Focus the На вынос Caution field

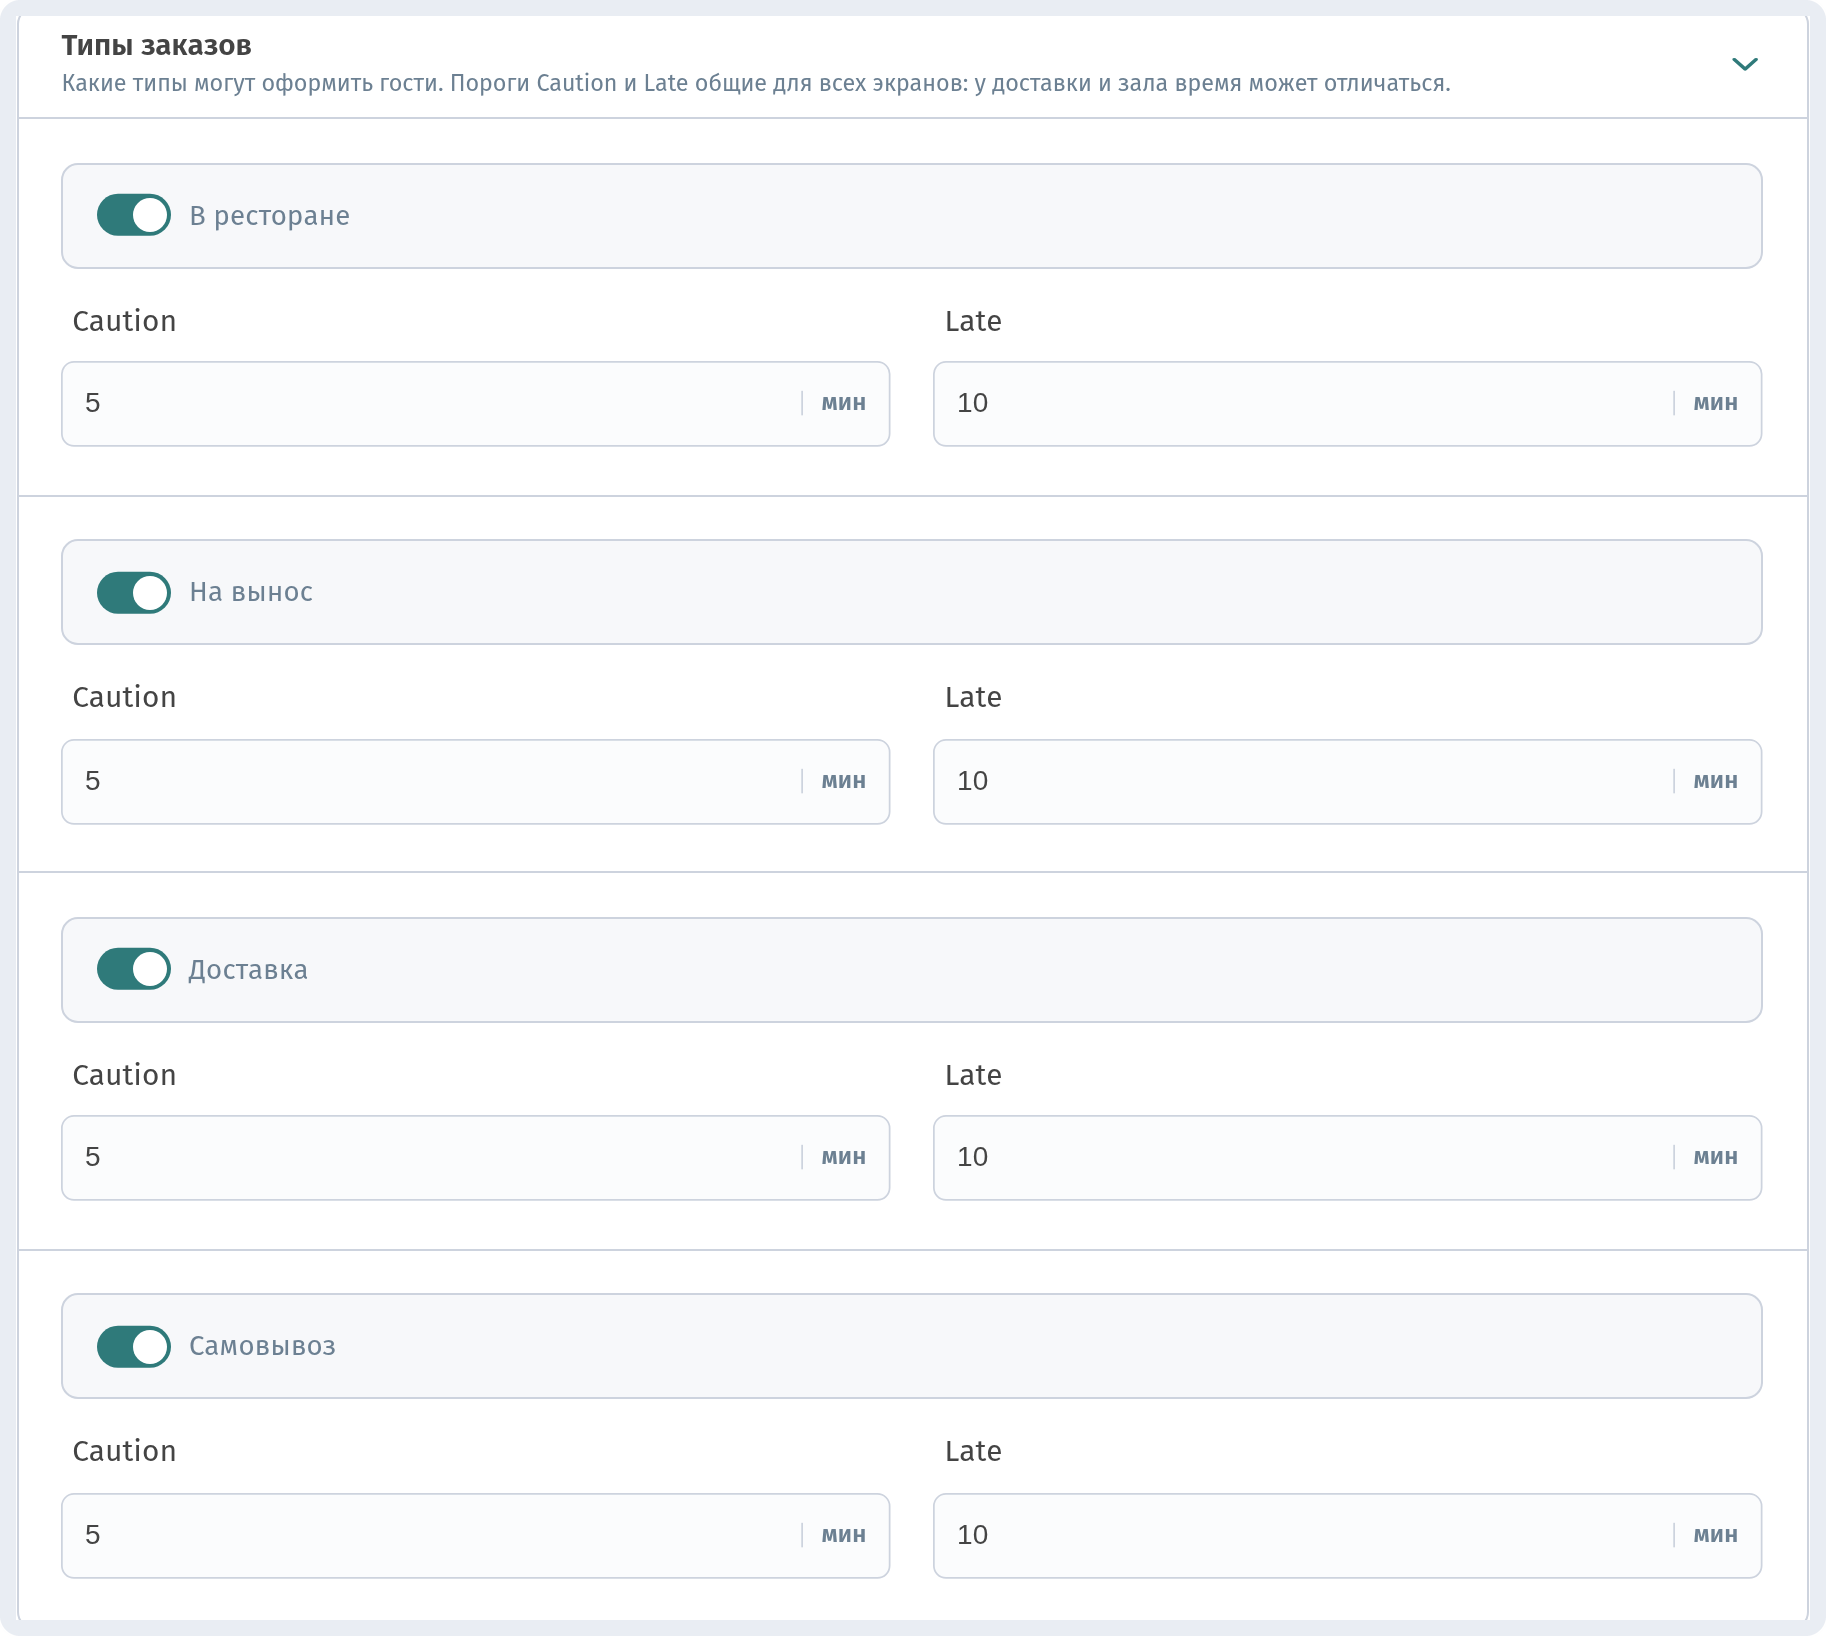(476, 782)
